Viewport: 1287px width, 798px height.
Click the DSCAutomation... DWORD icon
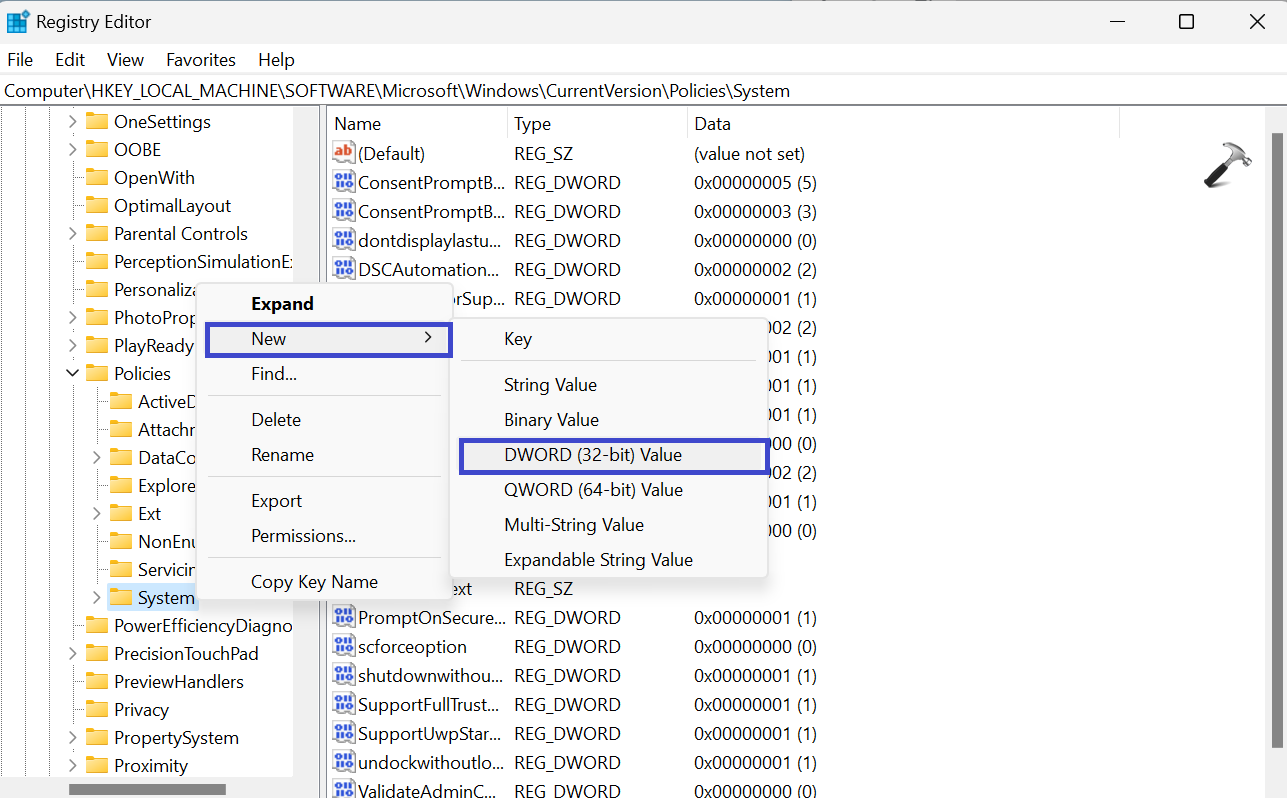click(344, 269)
